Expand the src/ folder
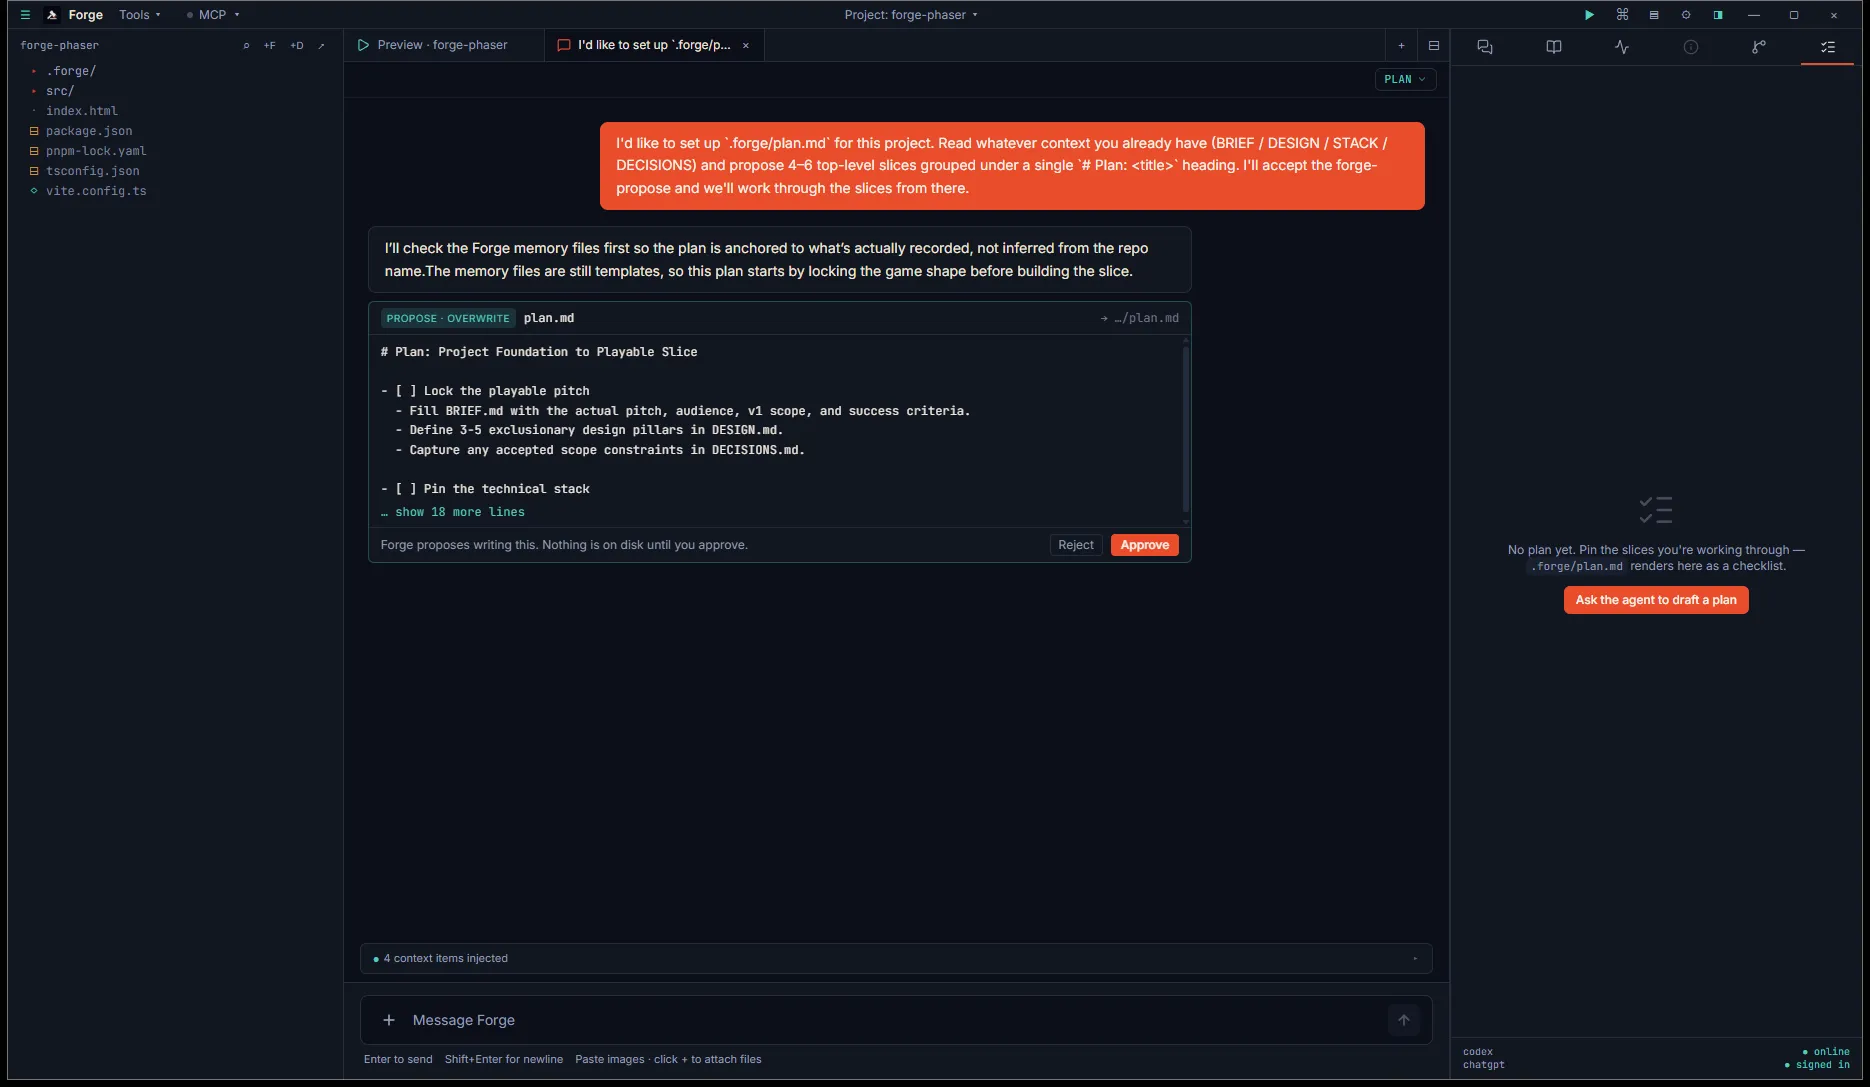Viewport: 1870px width, 1087px height. pos(60,91)
